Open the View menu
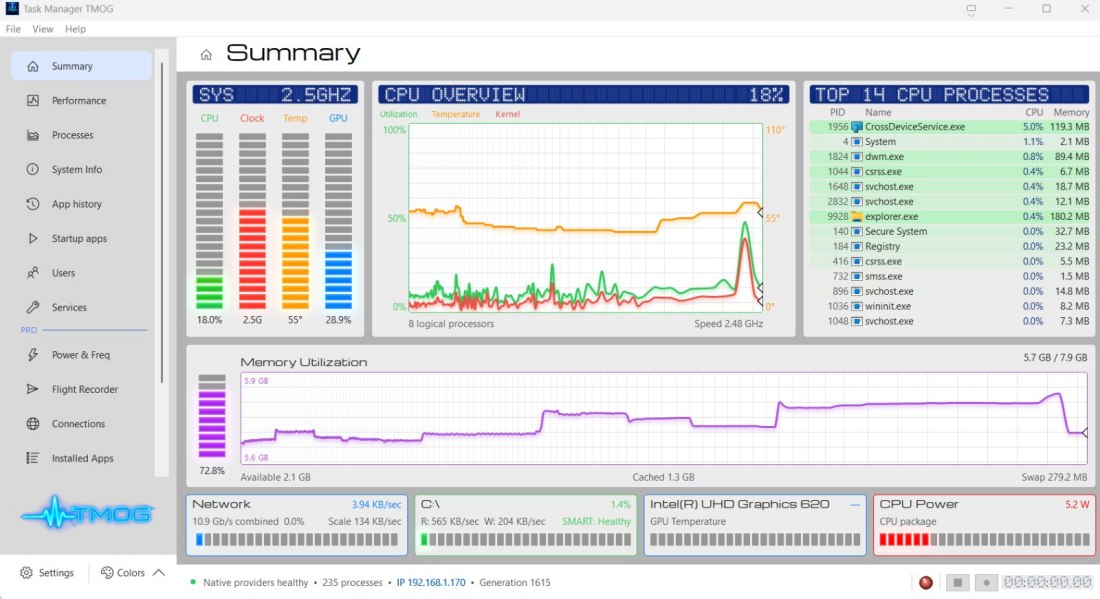Screen dimensions: 1100x599 pos(43,29)
